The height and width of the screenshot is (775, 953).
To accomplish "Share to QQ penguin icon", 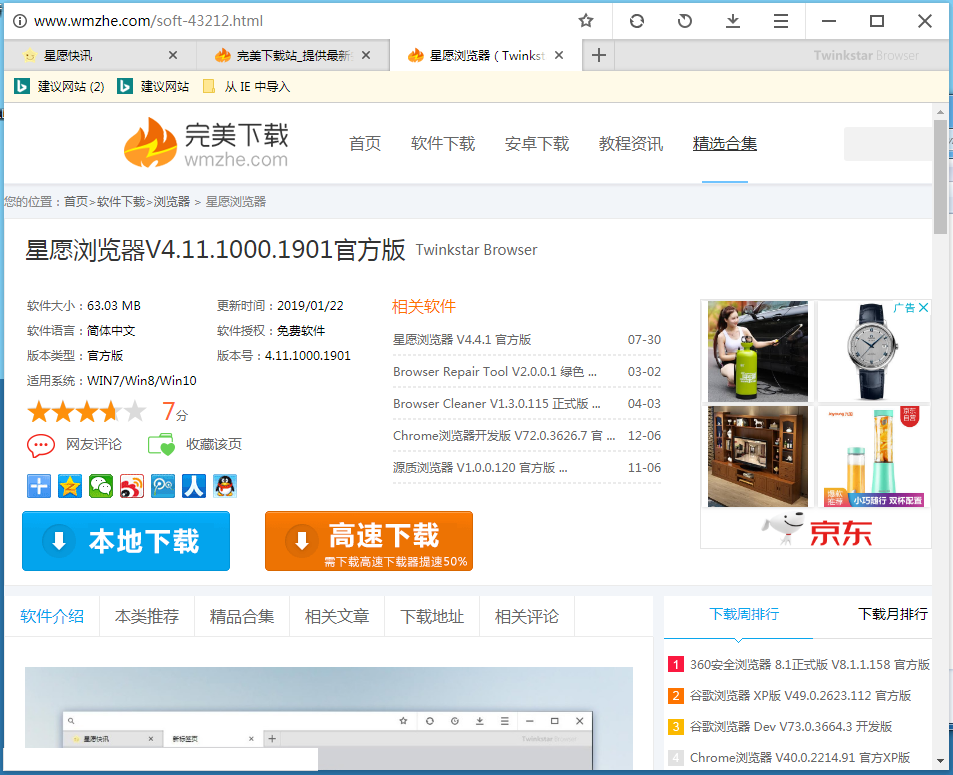I will click(225, 486).
